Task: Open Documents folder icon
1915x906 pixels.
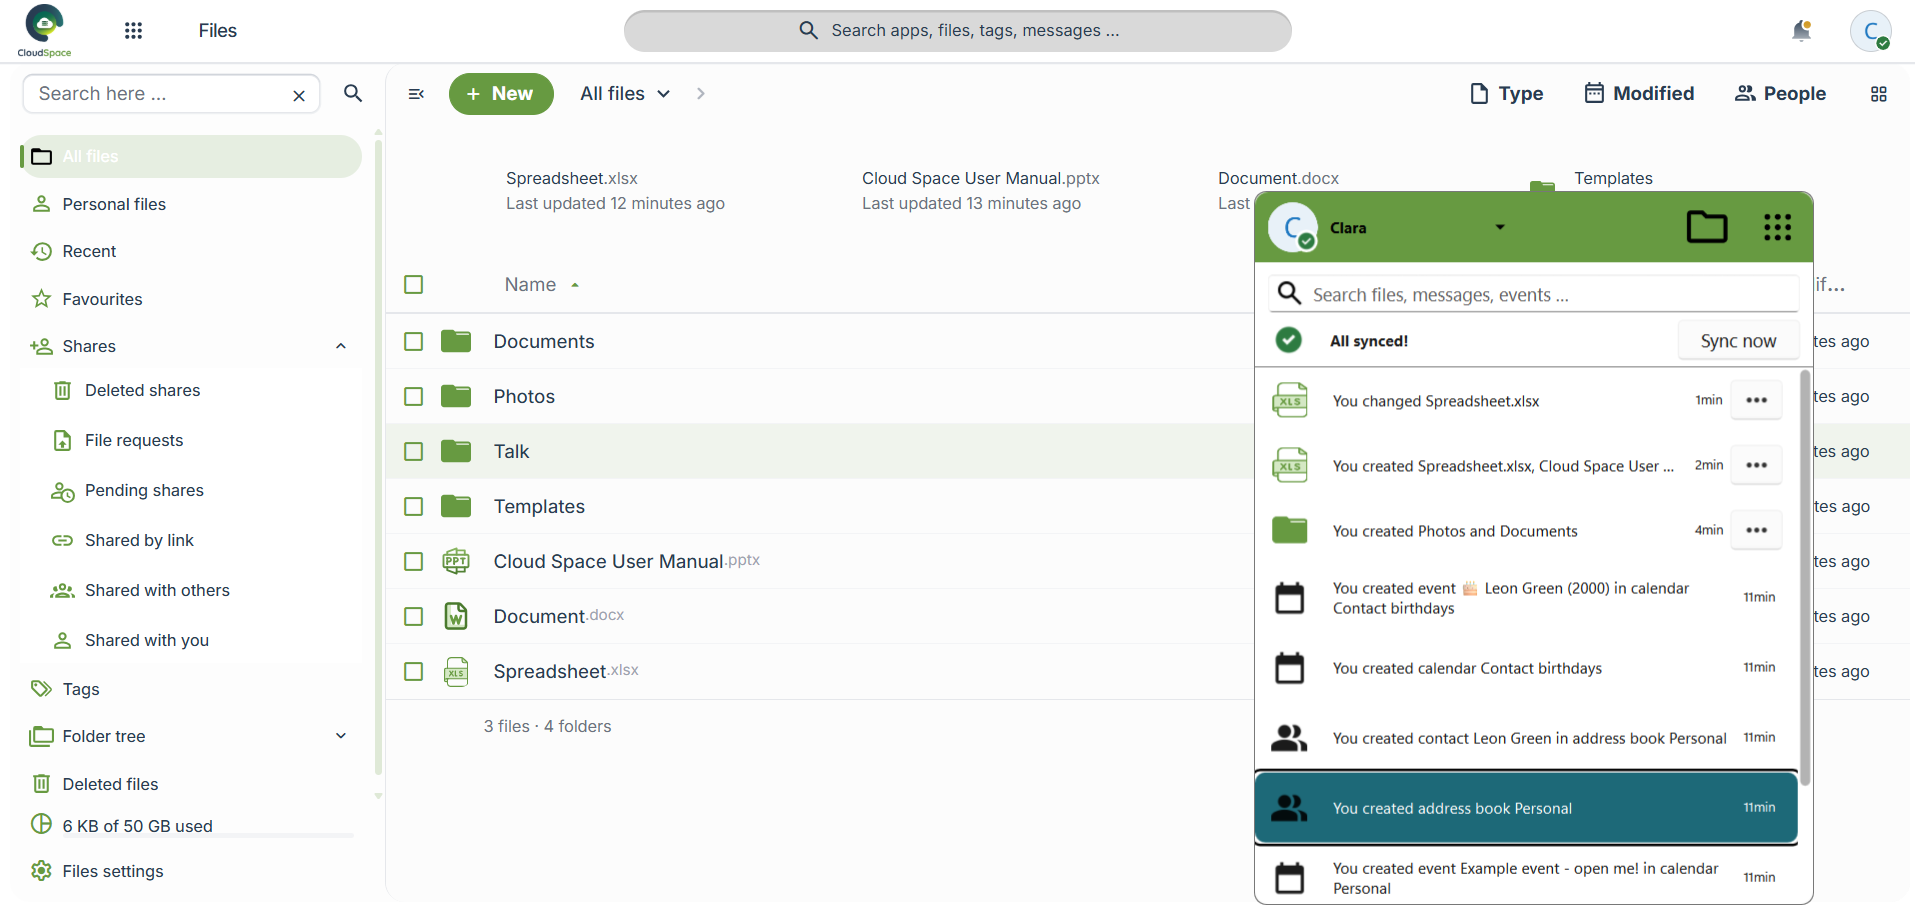Action: click(456, 342)
